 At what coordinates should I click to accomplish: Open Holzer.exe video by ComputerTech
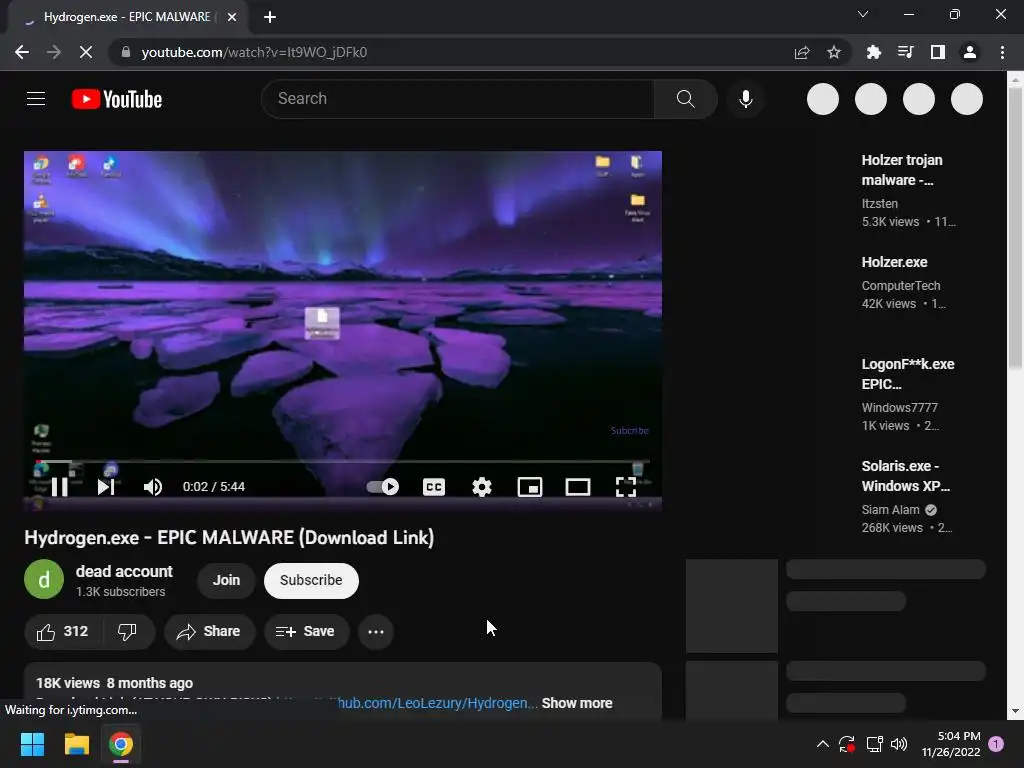pos(894,262)
